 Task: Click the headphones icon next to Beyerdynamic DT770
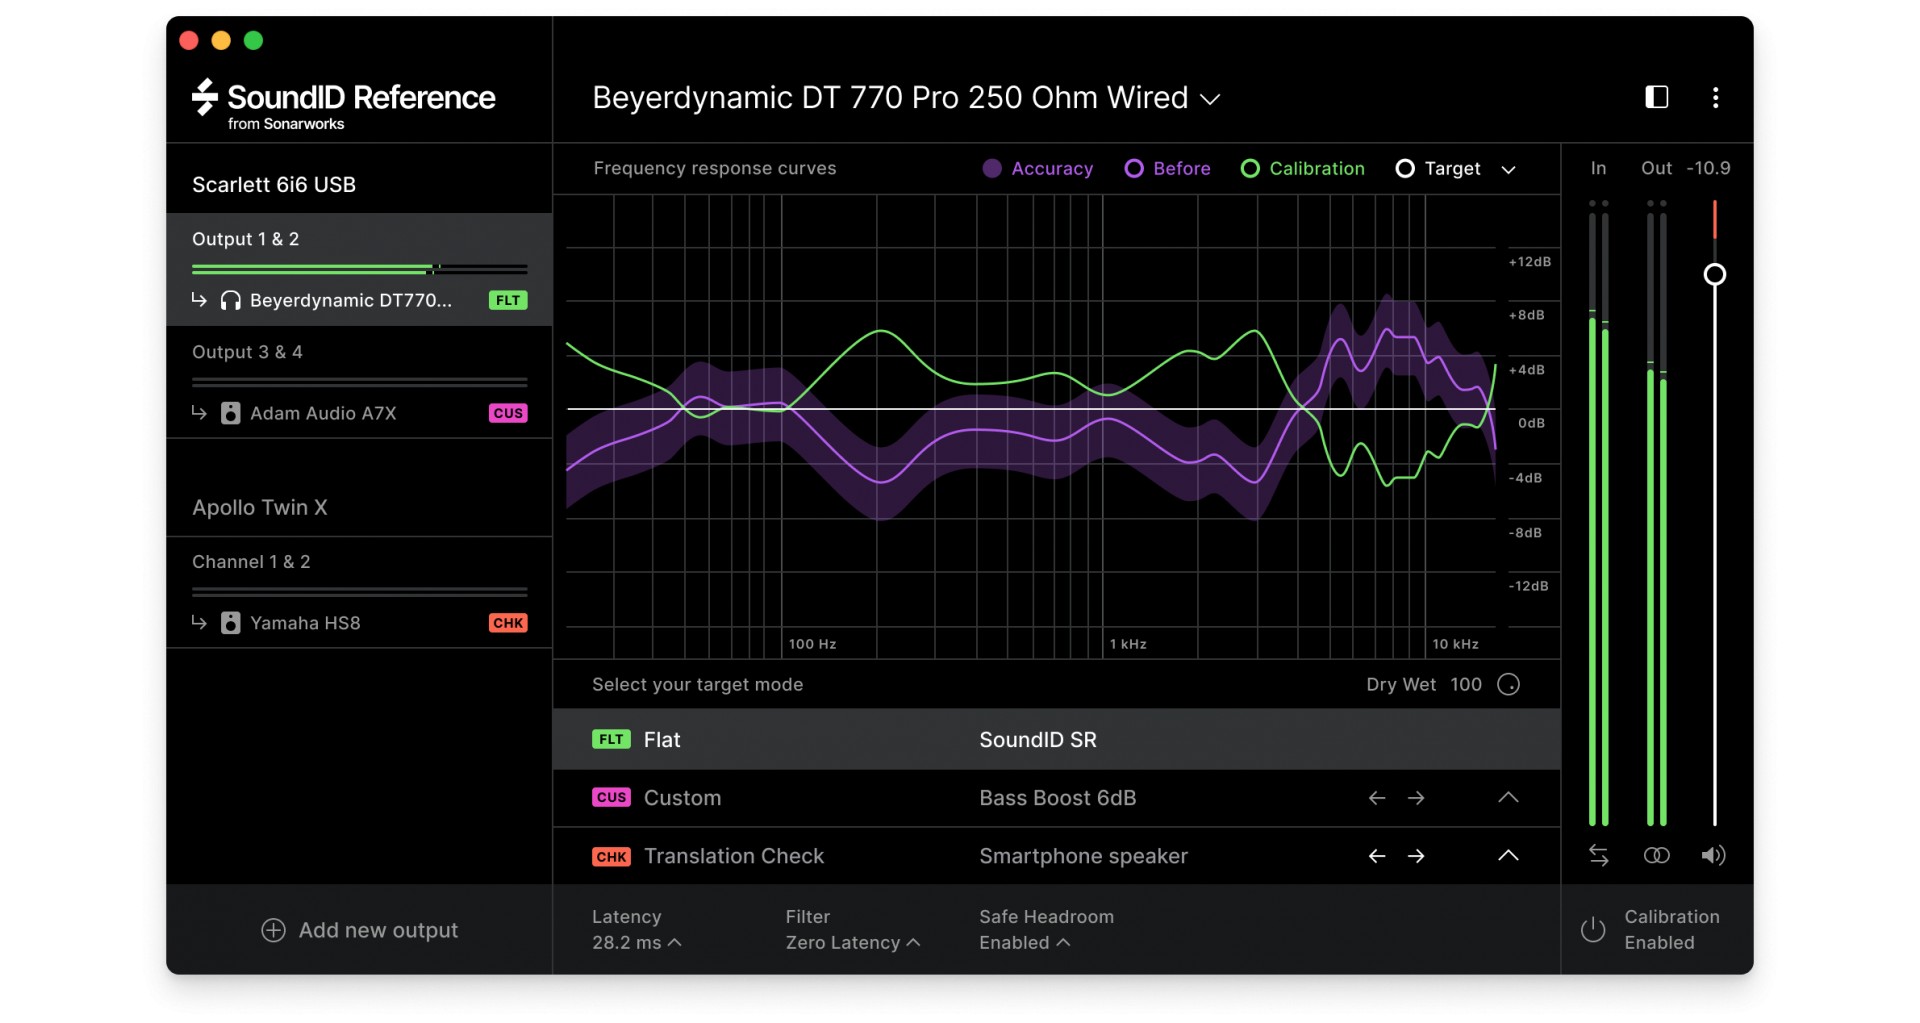coord(230,300)
